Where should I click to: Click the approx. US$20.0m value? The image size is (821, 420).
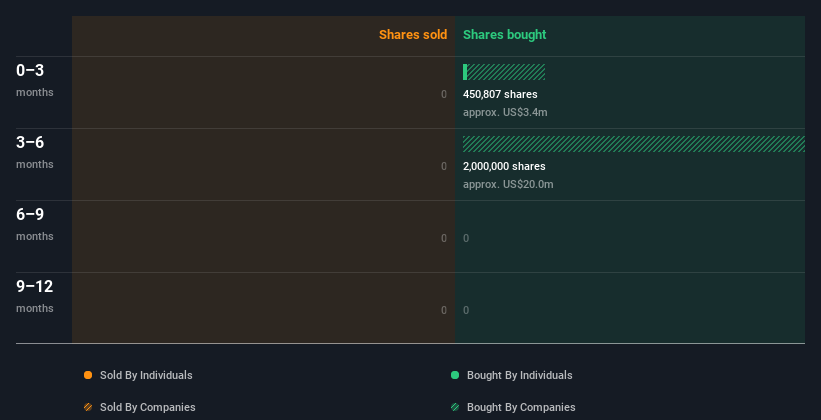click(x=508, y=184)
